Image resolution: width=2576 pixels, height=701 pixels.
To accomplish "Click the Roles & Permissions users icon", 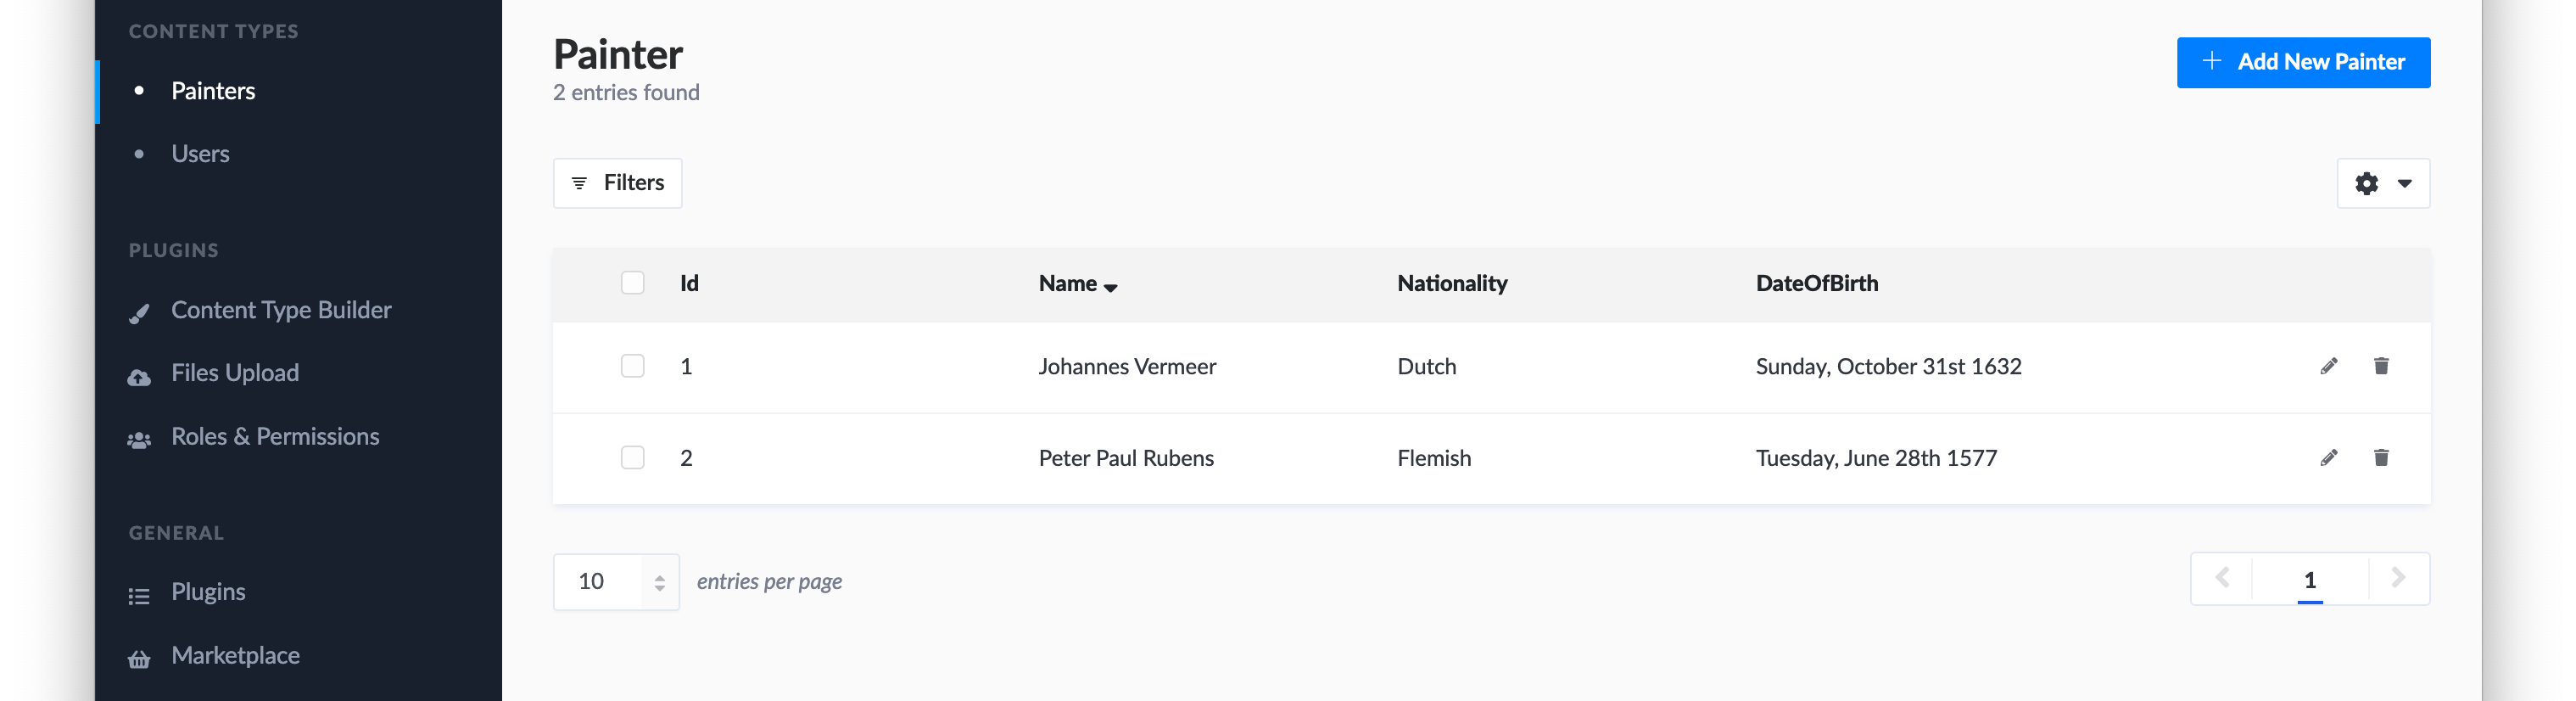I will point(140,440).
